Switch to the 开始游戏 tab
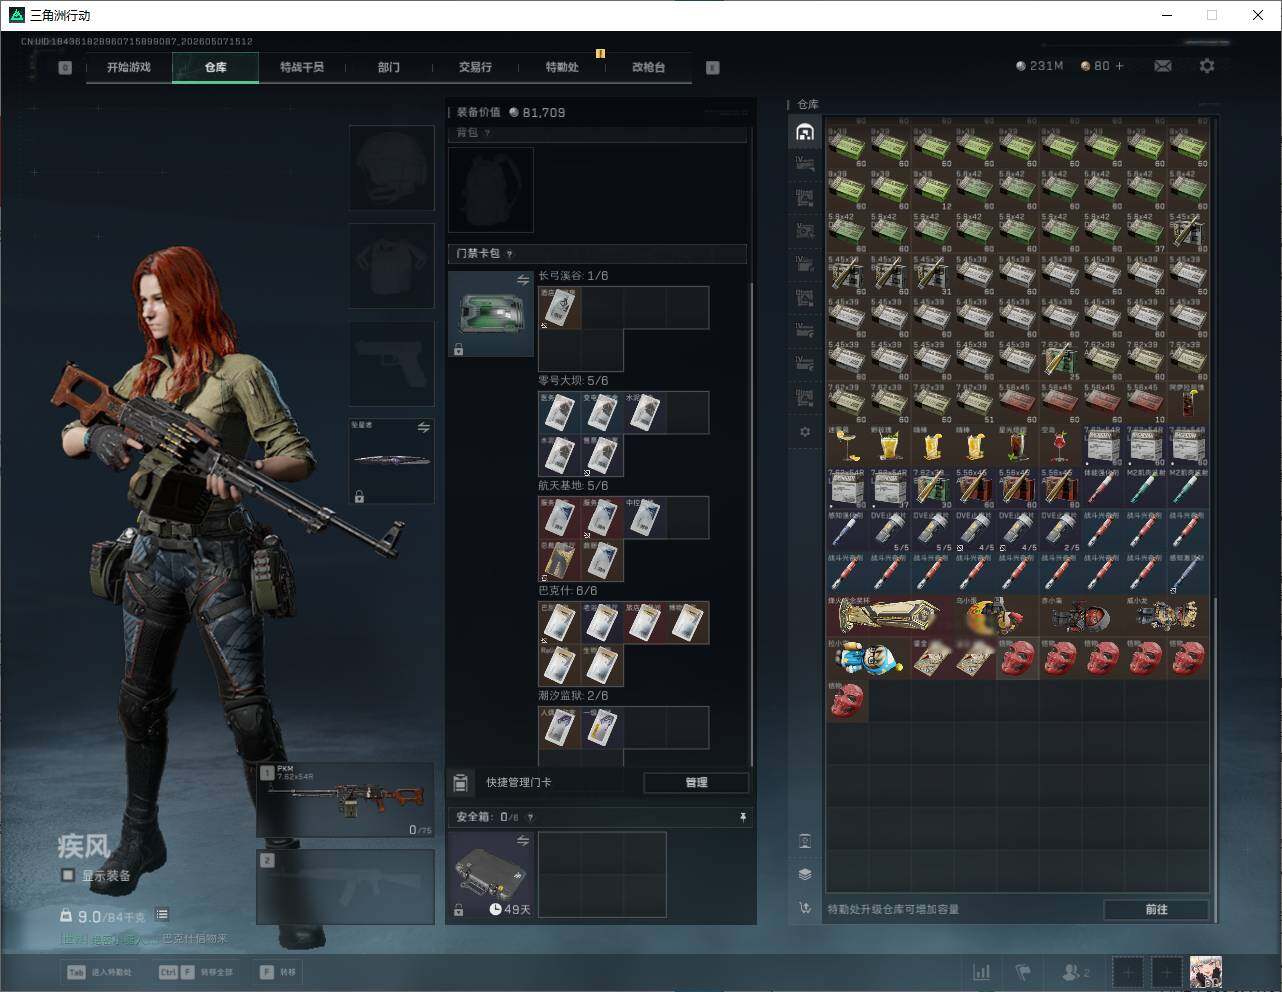The image size is (1282, 992). click(129, 67)
